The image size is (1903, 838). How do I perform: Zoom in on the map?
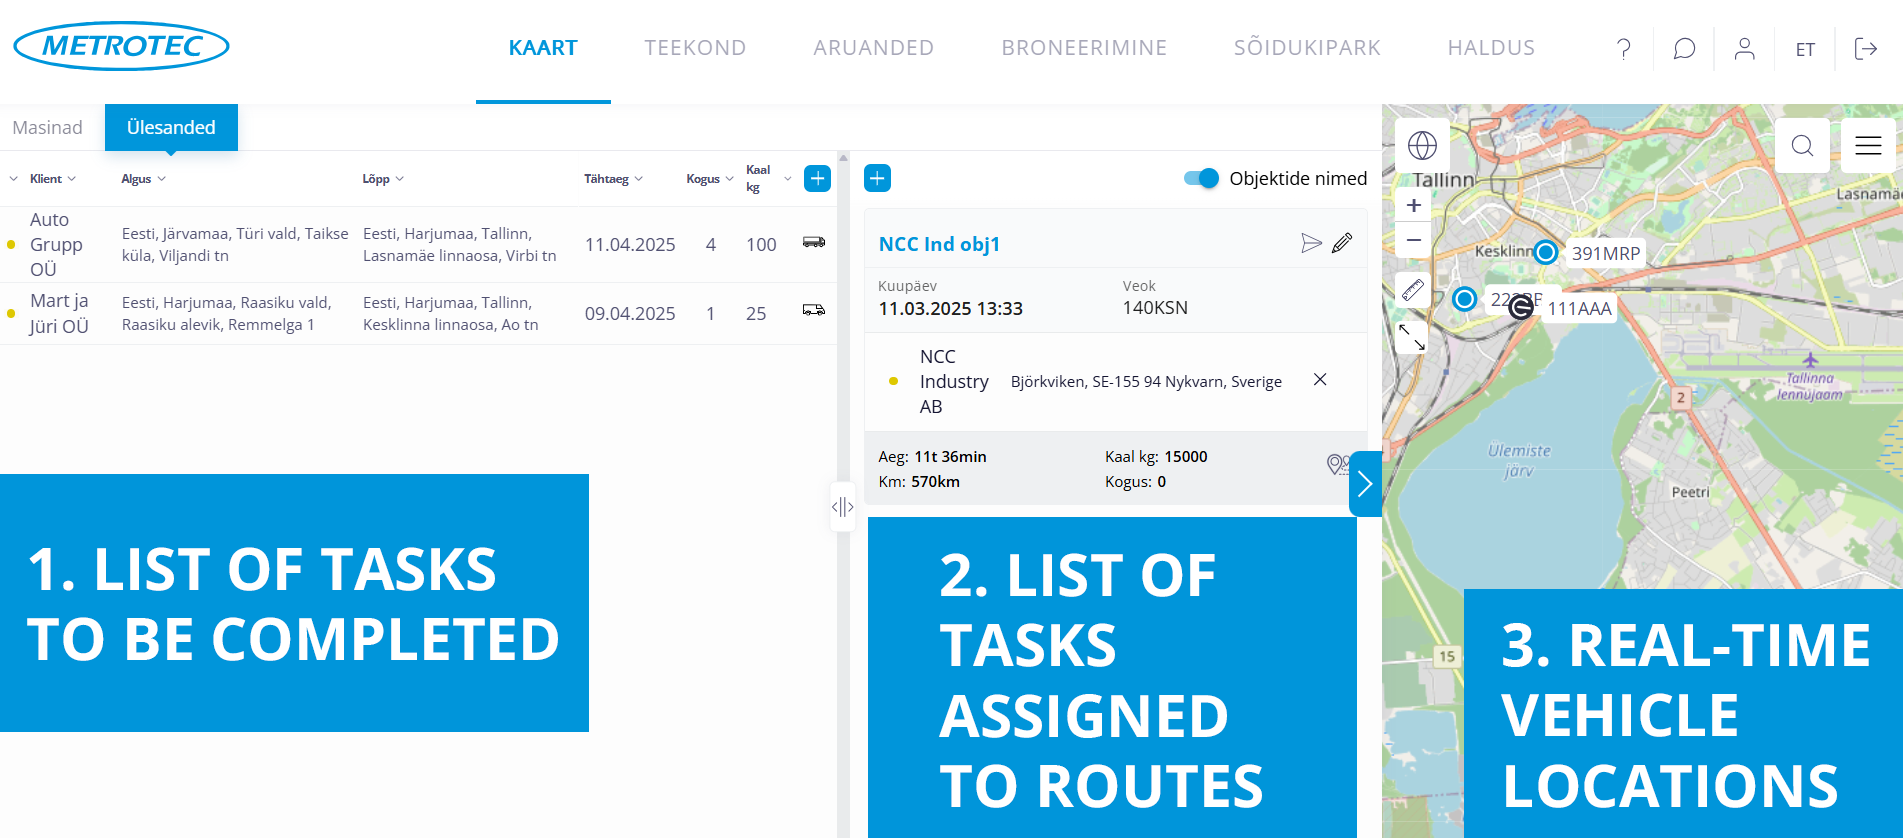(x=1414, y=206)
